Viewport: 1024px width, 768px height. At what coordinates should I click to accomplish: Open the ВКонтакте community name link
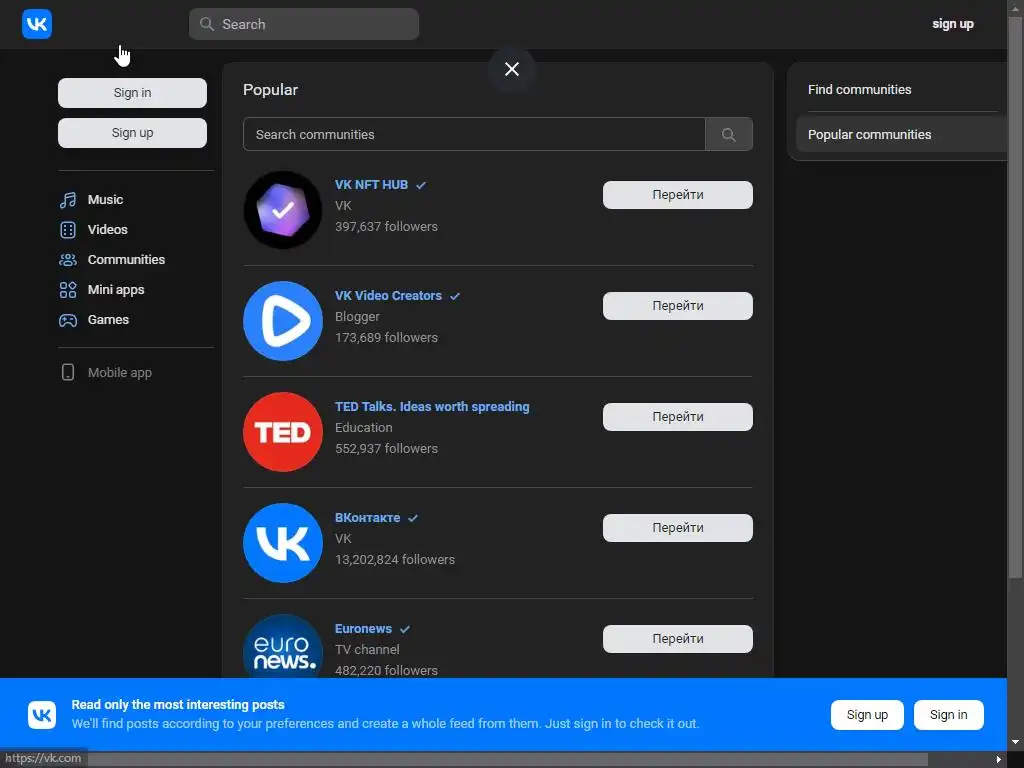coord(368,518)
